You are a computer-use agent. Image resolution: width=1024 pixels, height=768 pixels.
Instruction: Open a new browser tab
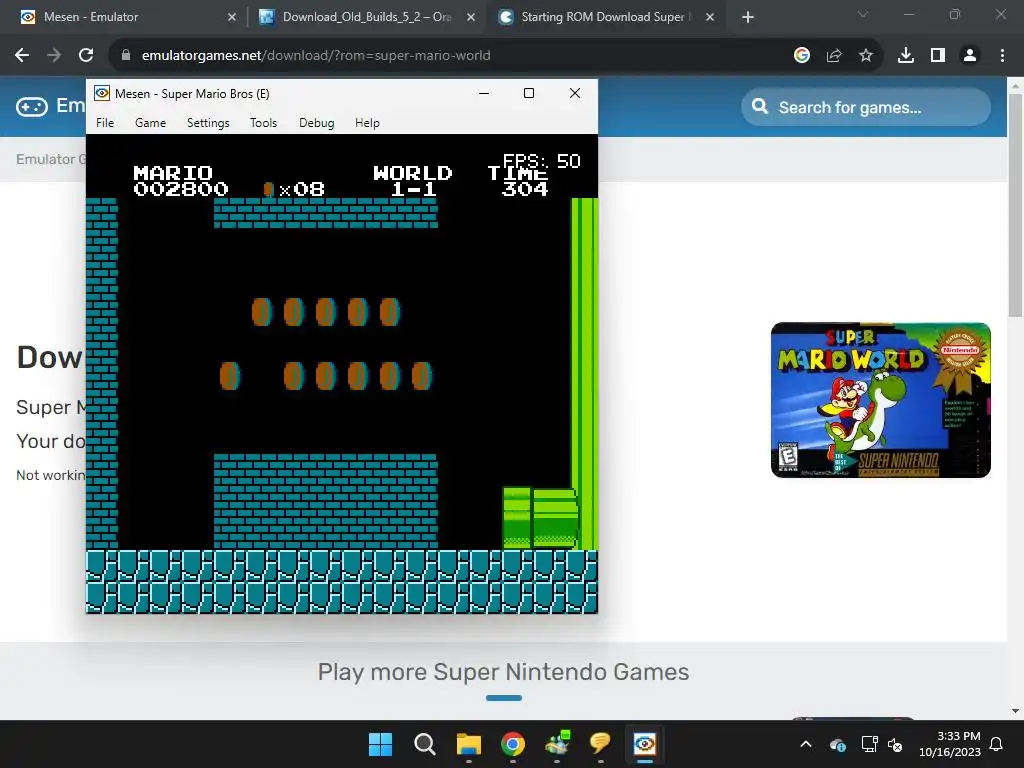(x=748, y=17)
